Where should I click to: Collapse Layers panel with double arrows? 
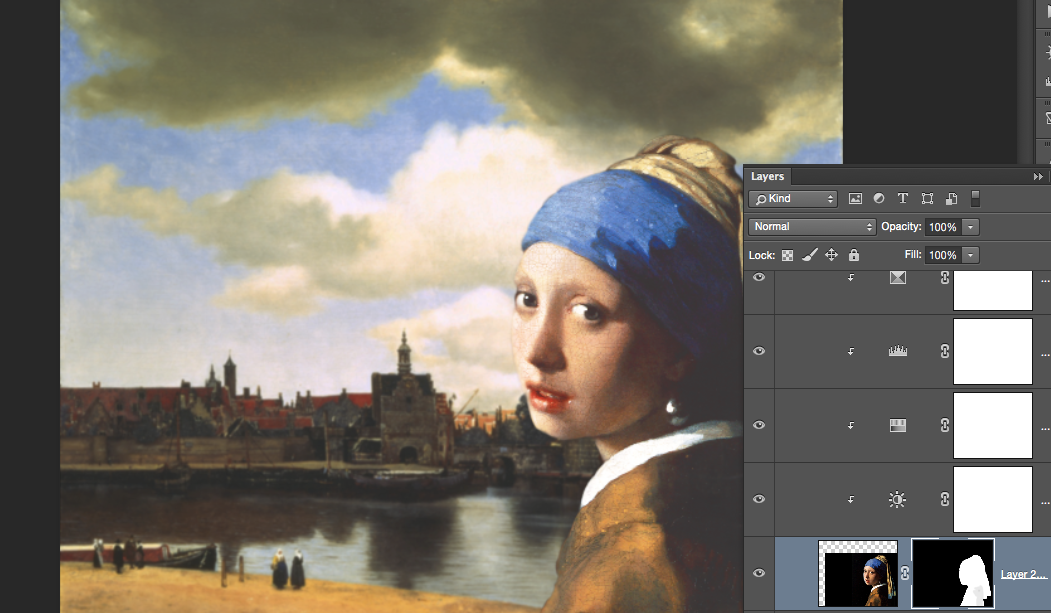[x=1038, y=177]
